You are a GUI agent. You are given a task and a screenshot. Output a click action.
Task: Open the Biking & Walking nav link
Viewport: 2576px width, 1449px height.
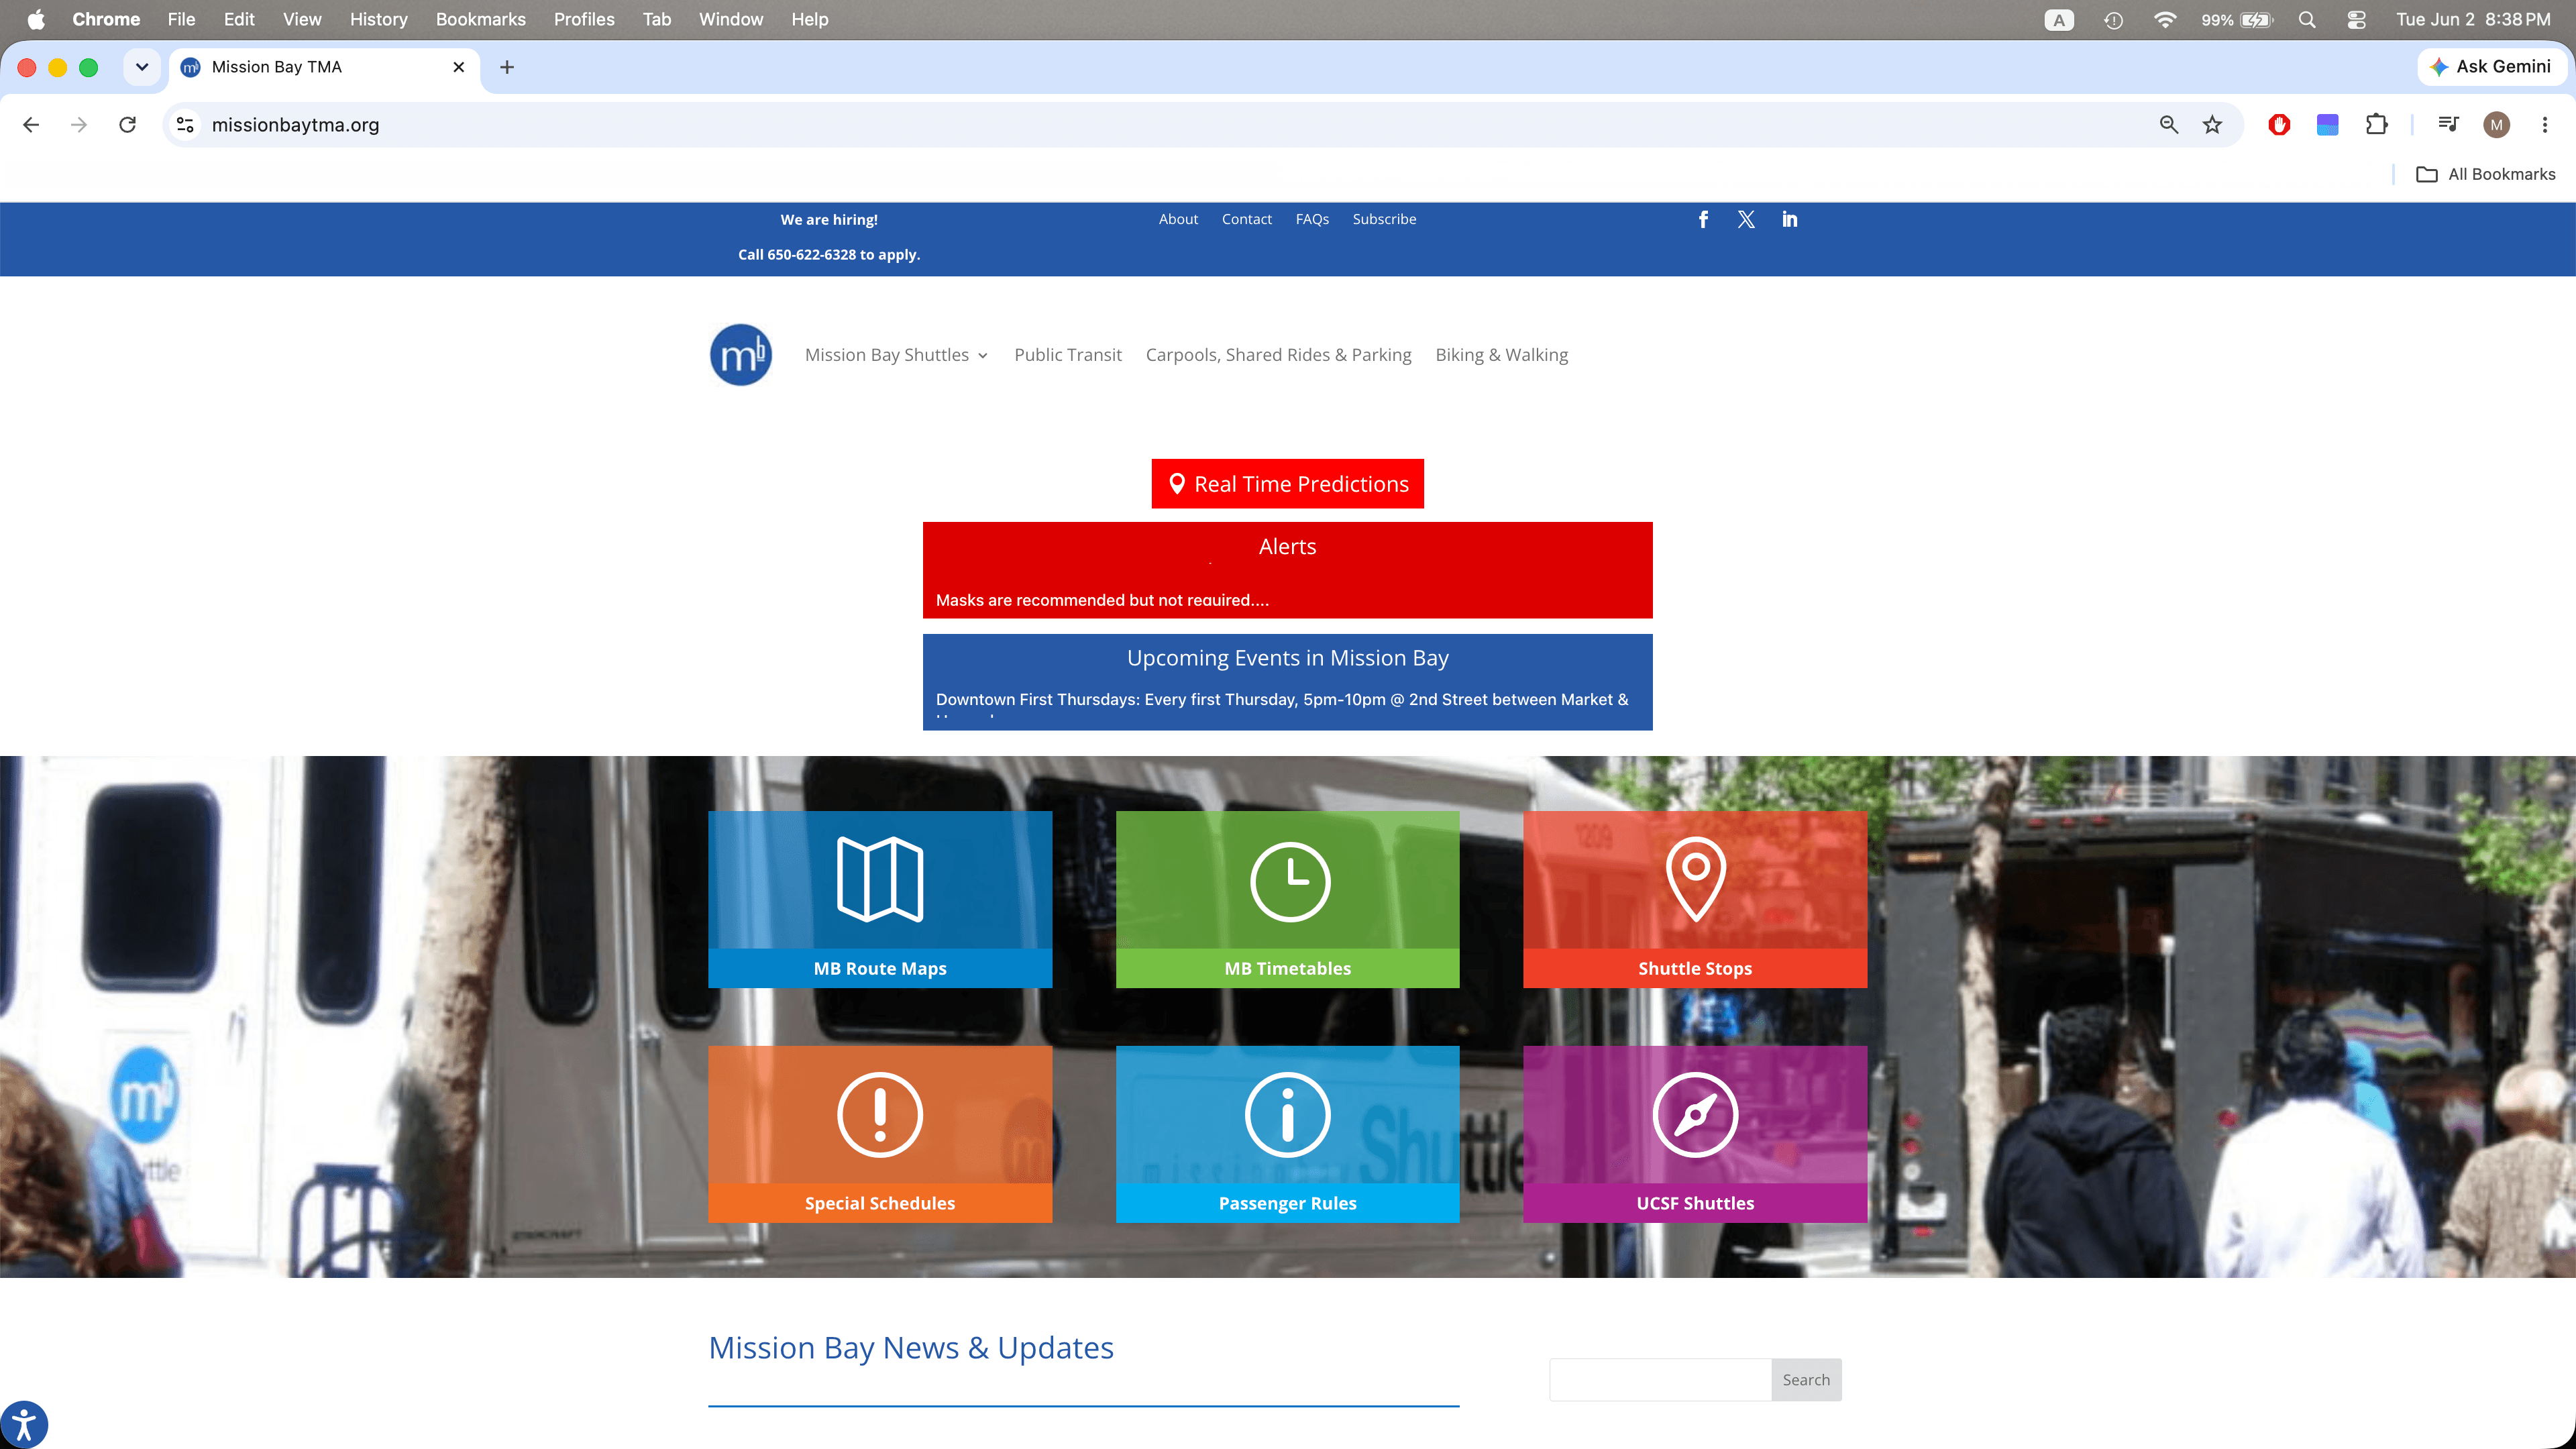(x=1501, y=355)
